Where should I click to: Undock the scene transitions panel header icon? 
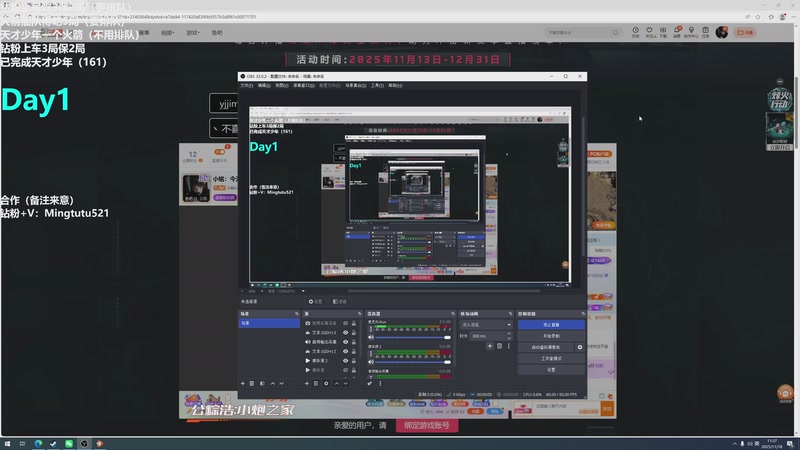coord(510,314)
